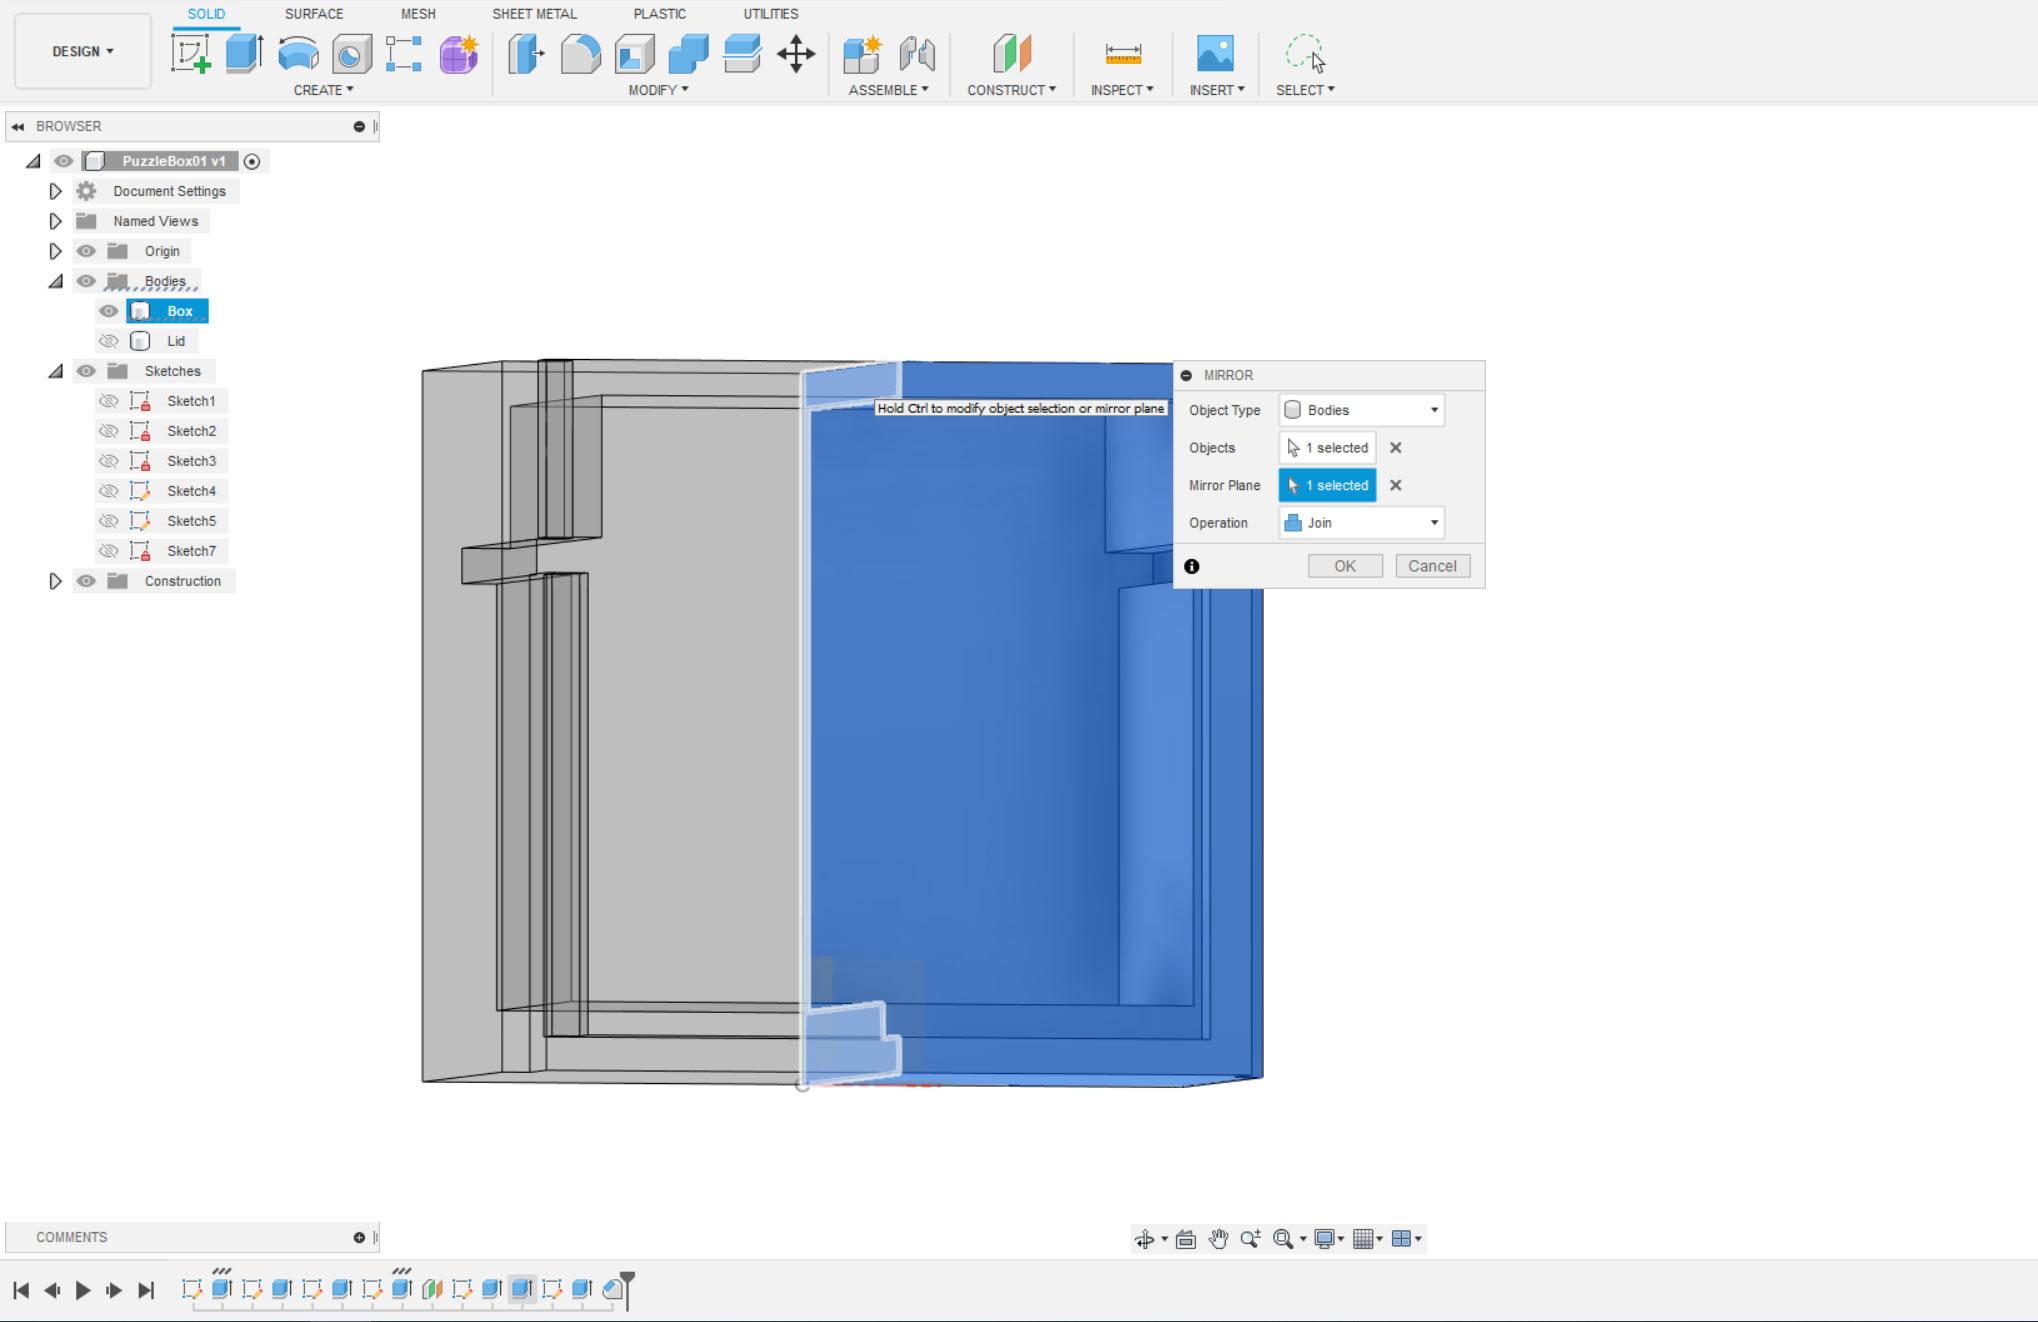Select the Move/Copy tool

[x=796, y=54]
